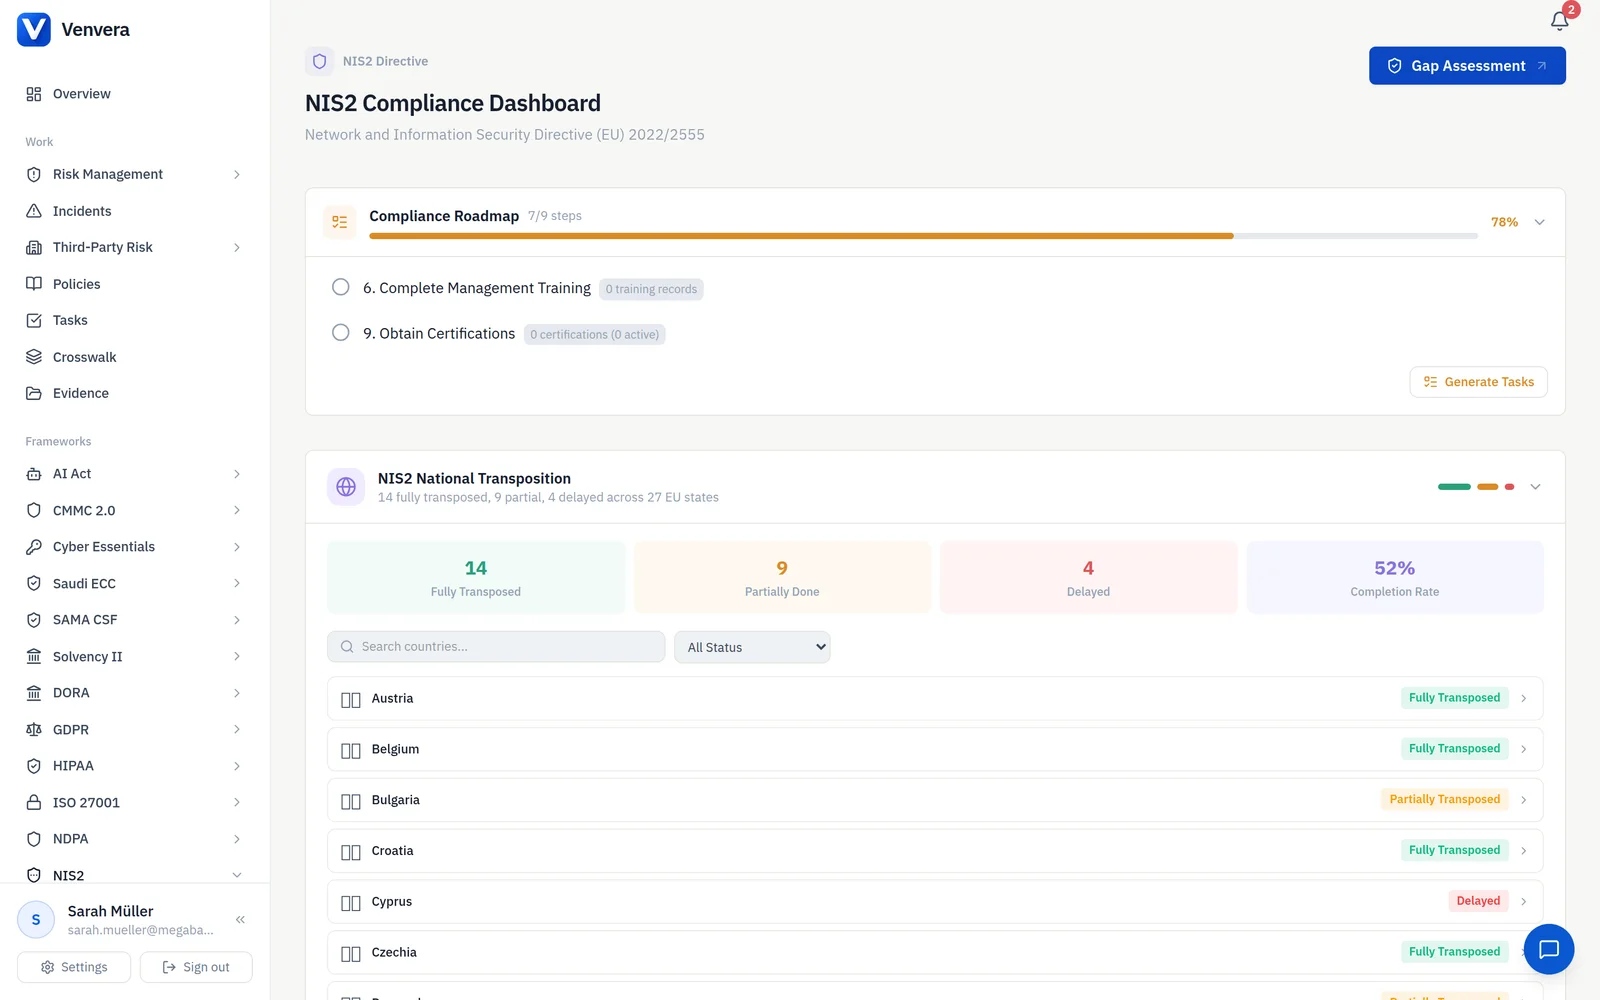Go to Policies section
The height and width of the screenshot is (1000, 1600).
click(x=134, y=284)
